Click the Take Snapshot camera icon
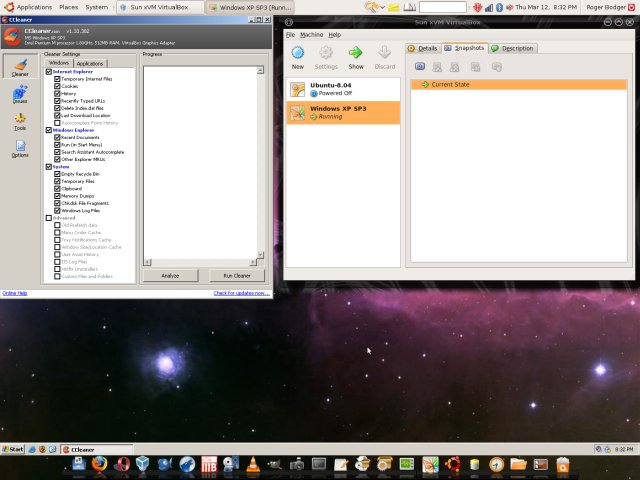 (420, 66)
